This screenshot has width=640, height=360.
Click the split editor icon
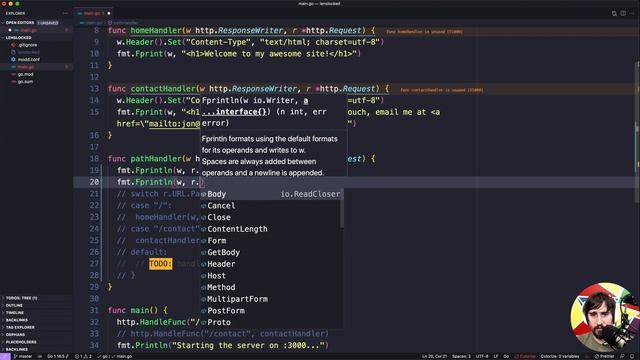point(623,13)
